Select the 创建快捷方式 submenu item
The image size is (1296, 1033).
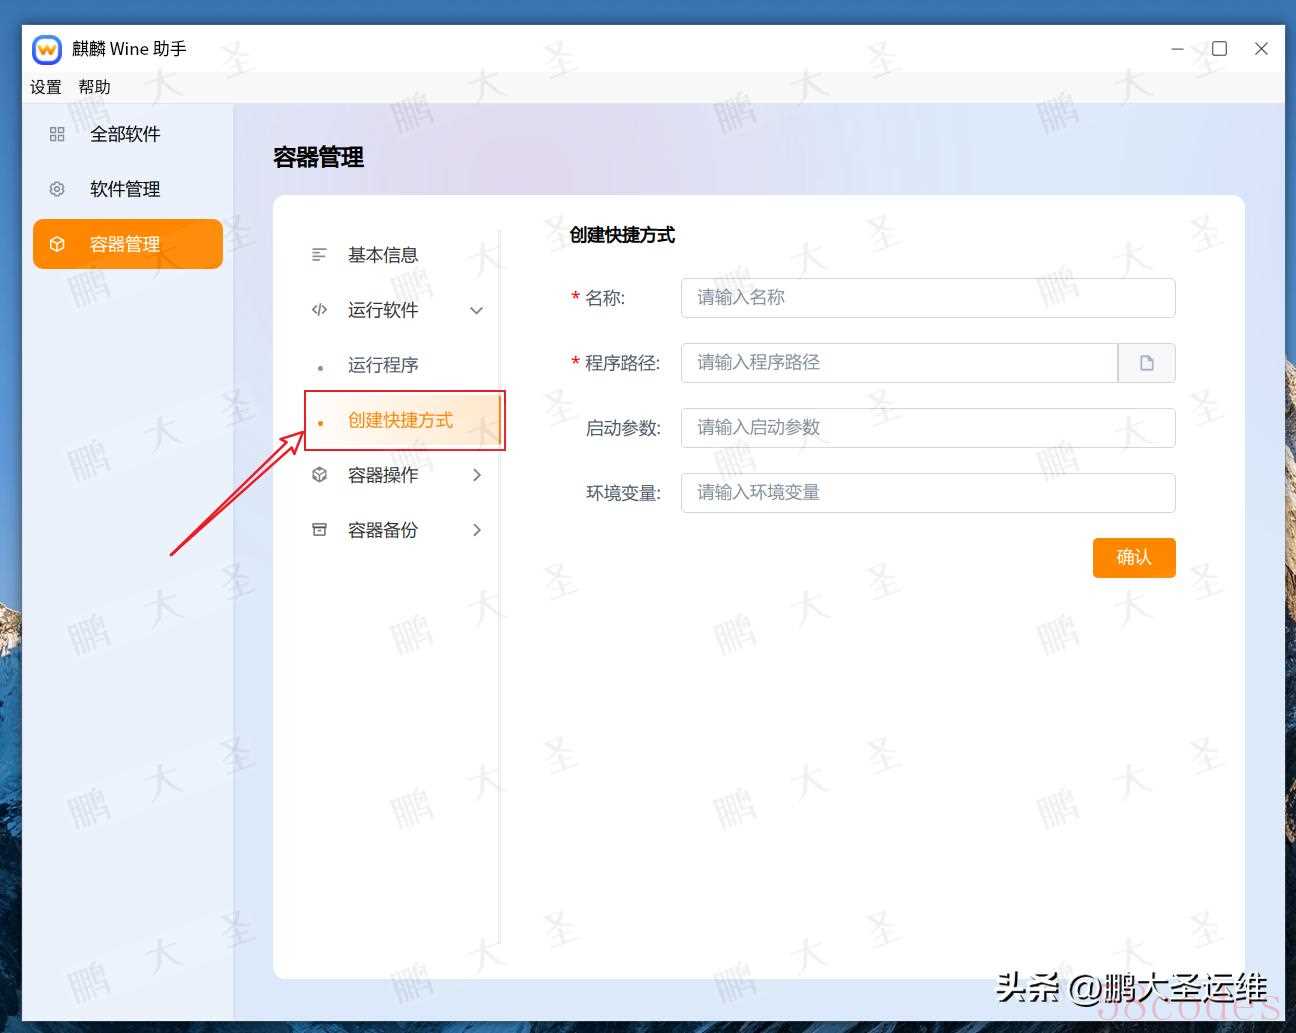click(x=400, y=420)
